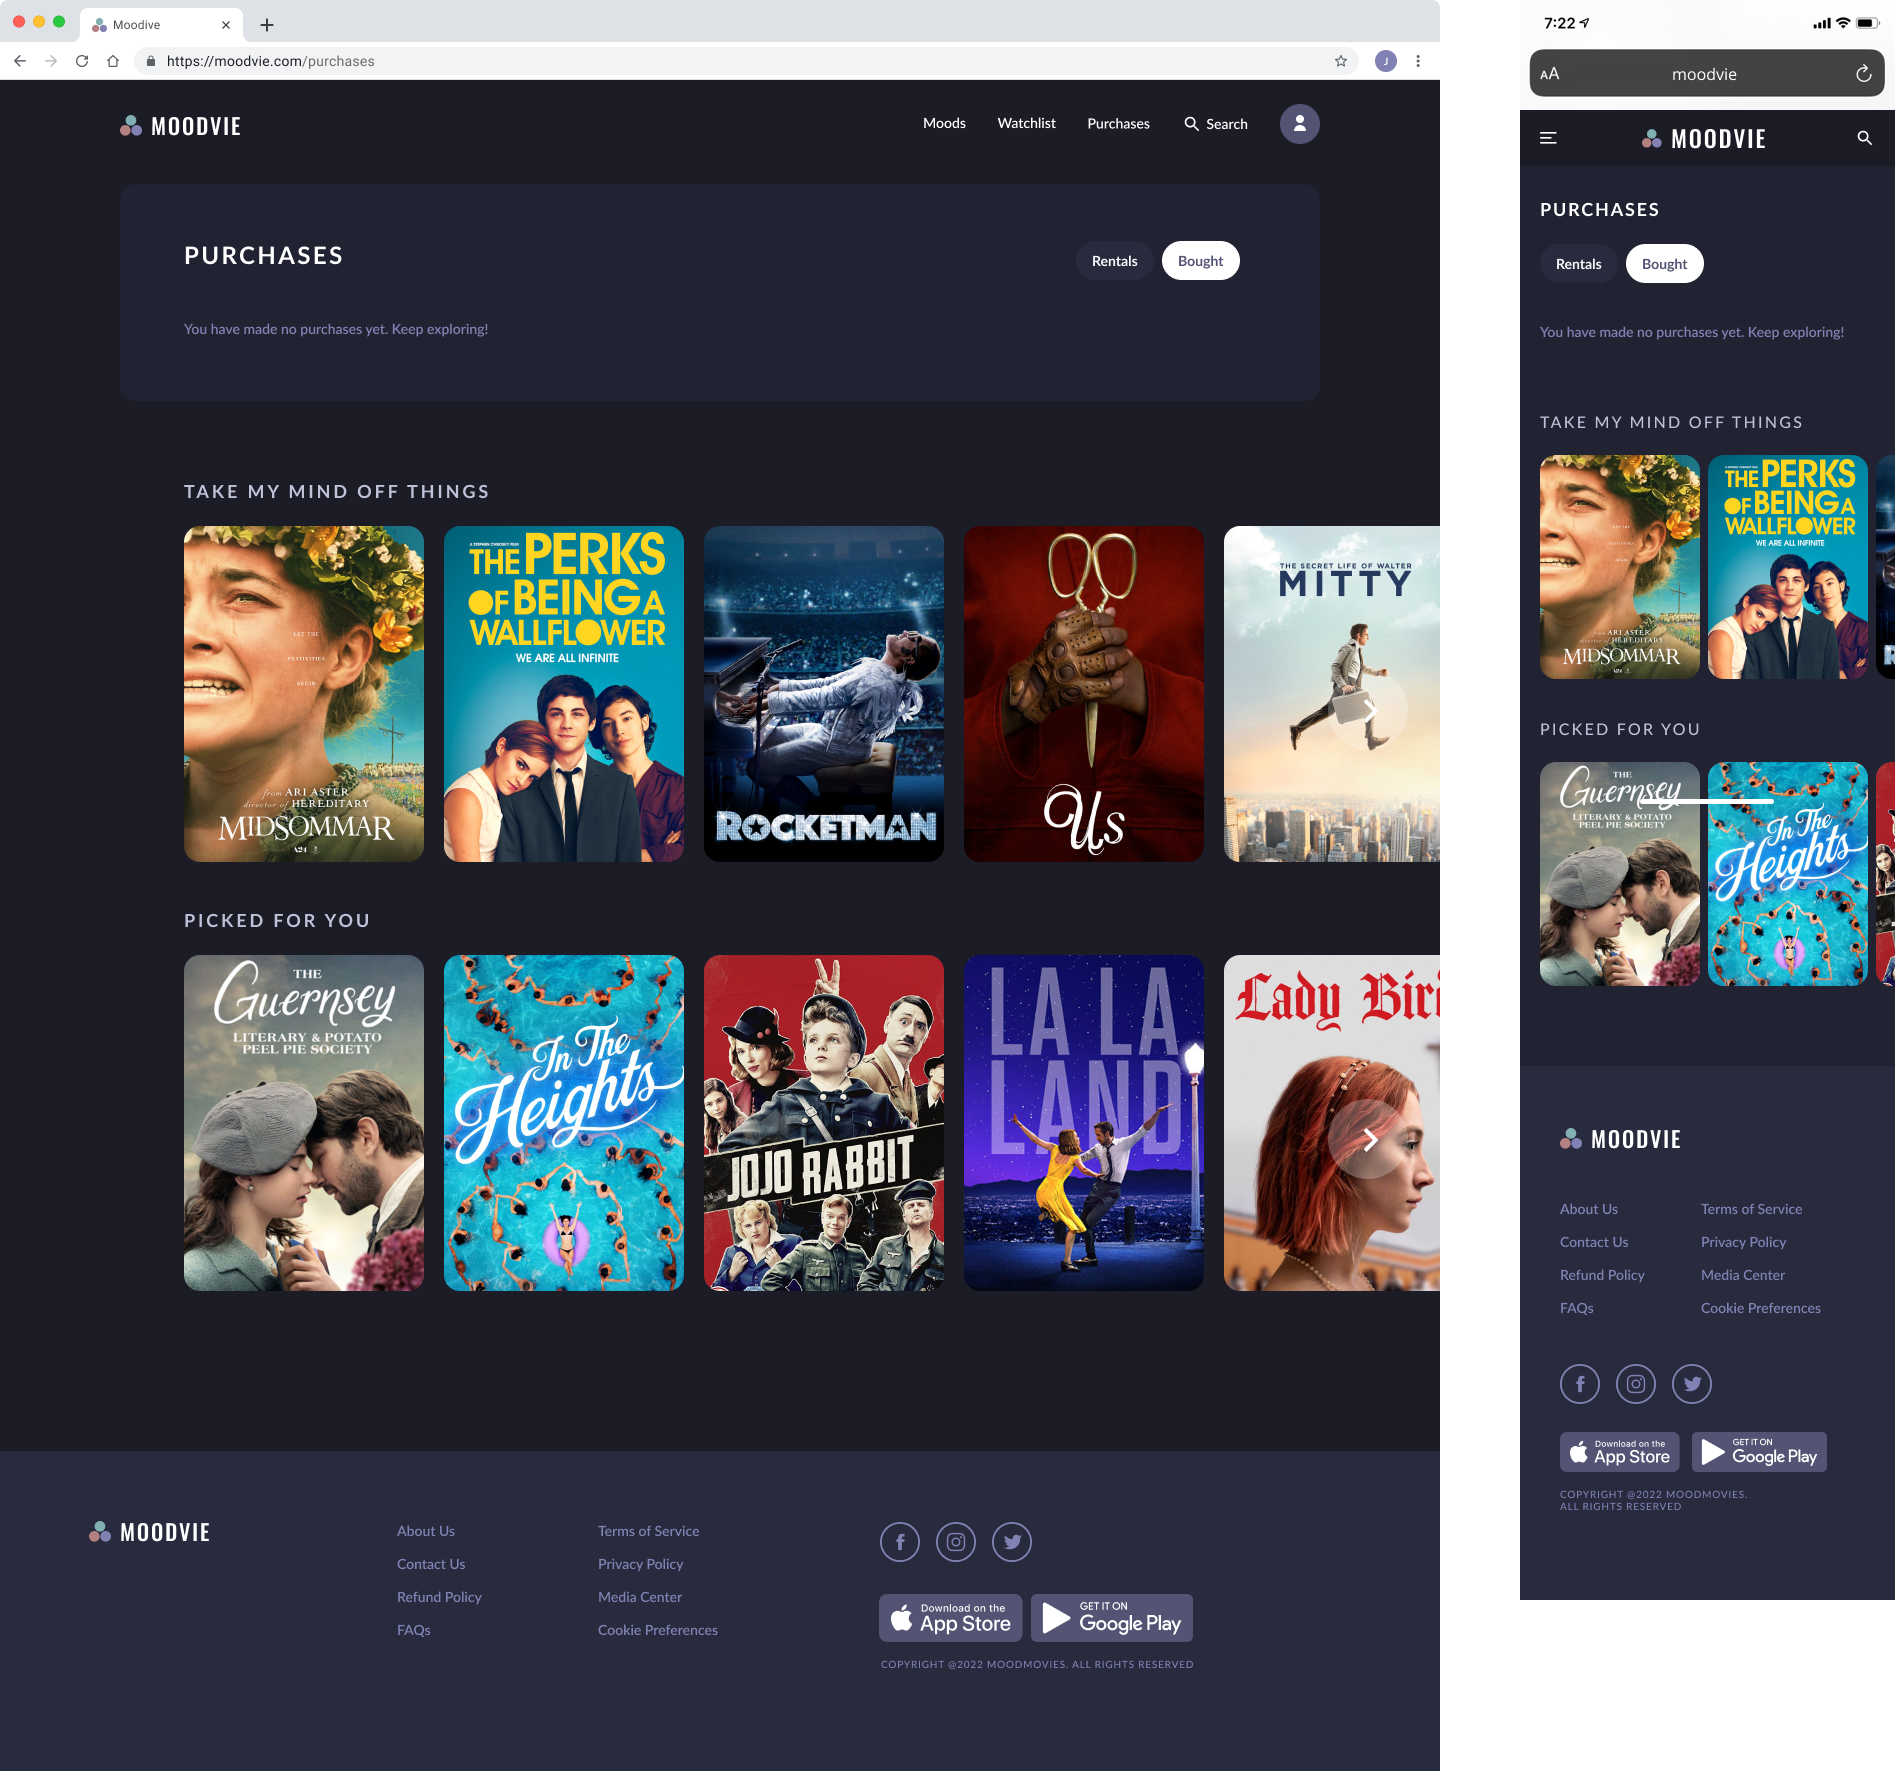Tap the mobile In The Heights poster
Image resolution: width=1895 pixels, height=1771 pixels.
click(x=1788, y=874)
